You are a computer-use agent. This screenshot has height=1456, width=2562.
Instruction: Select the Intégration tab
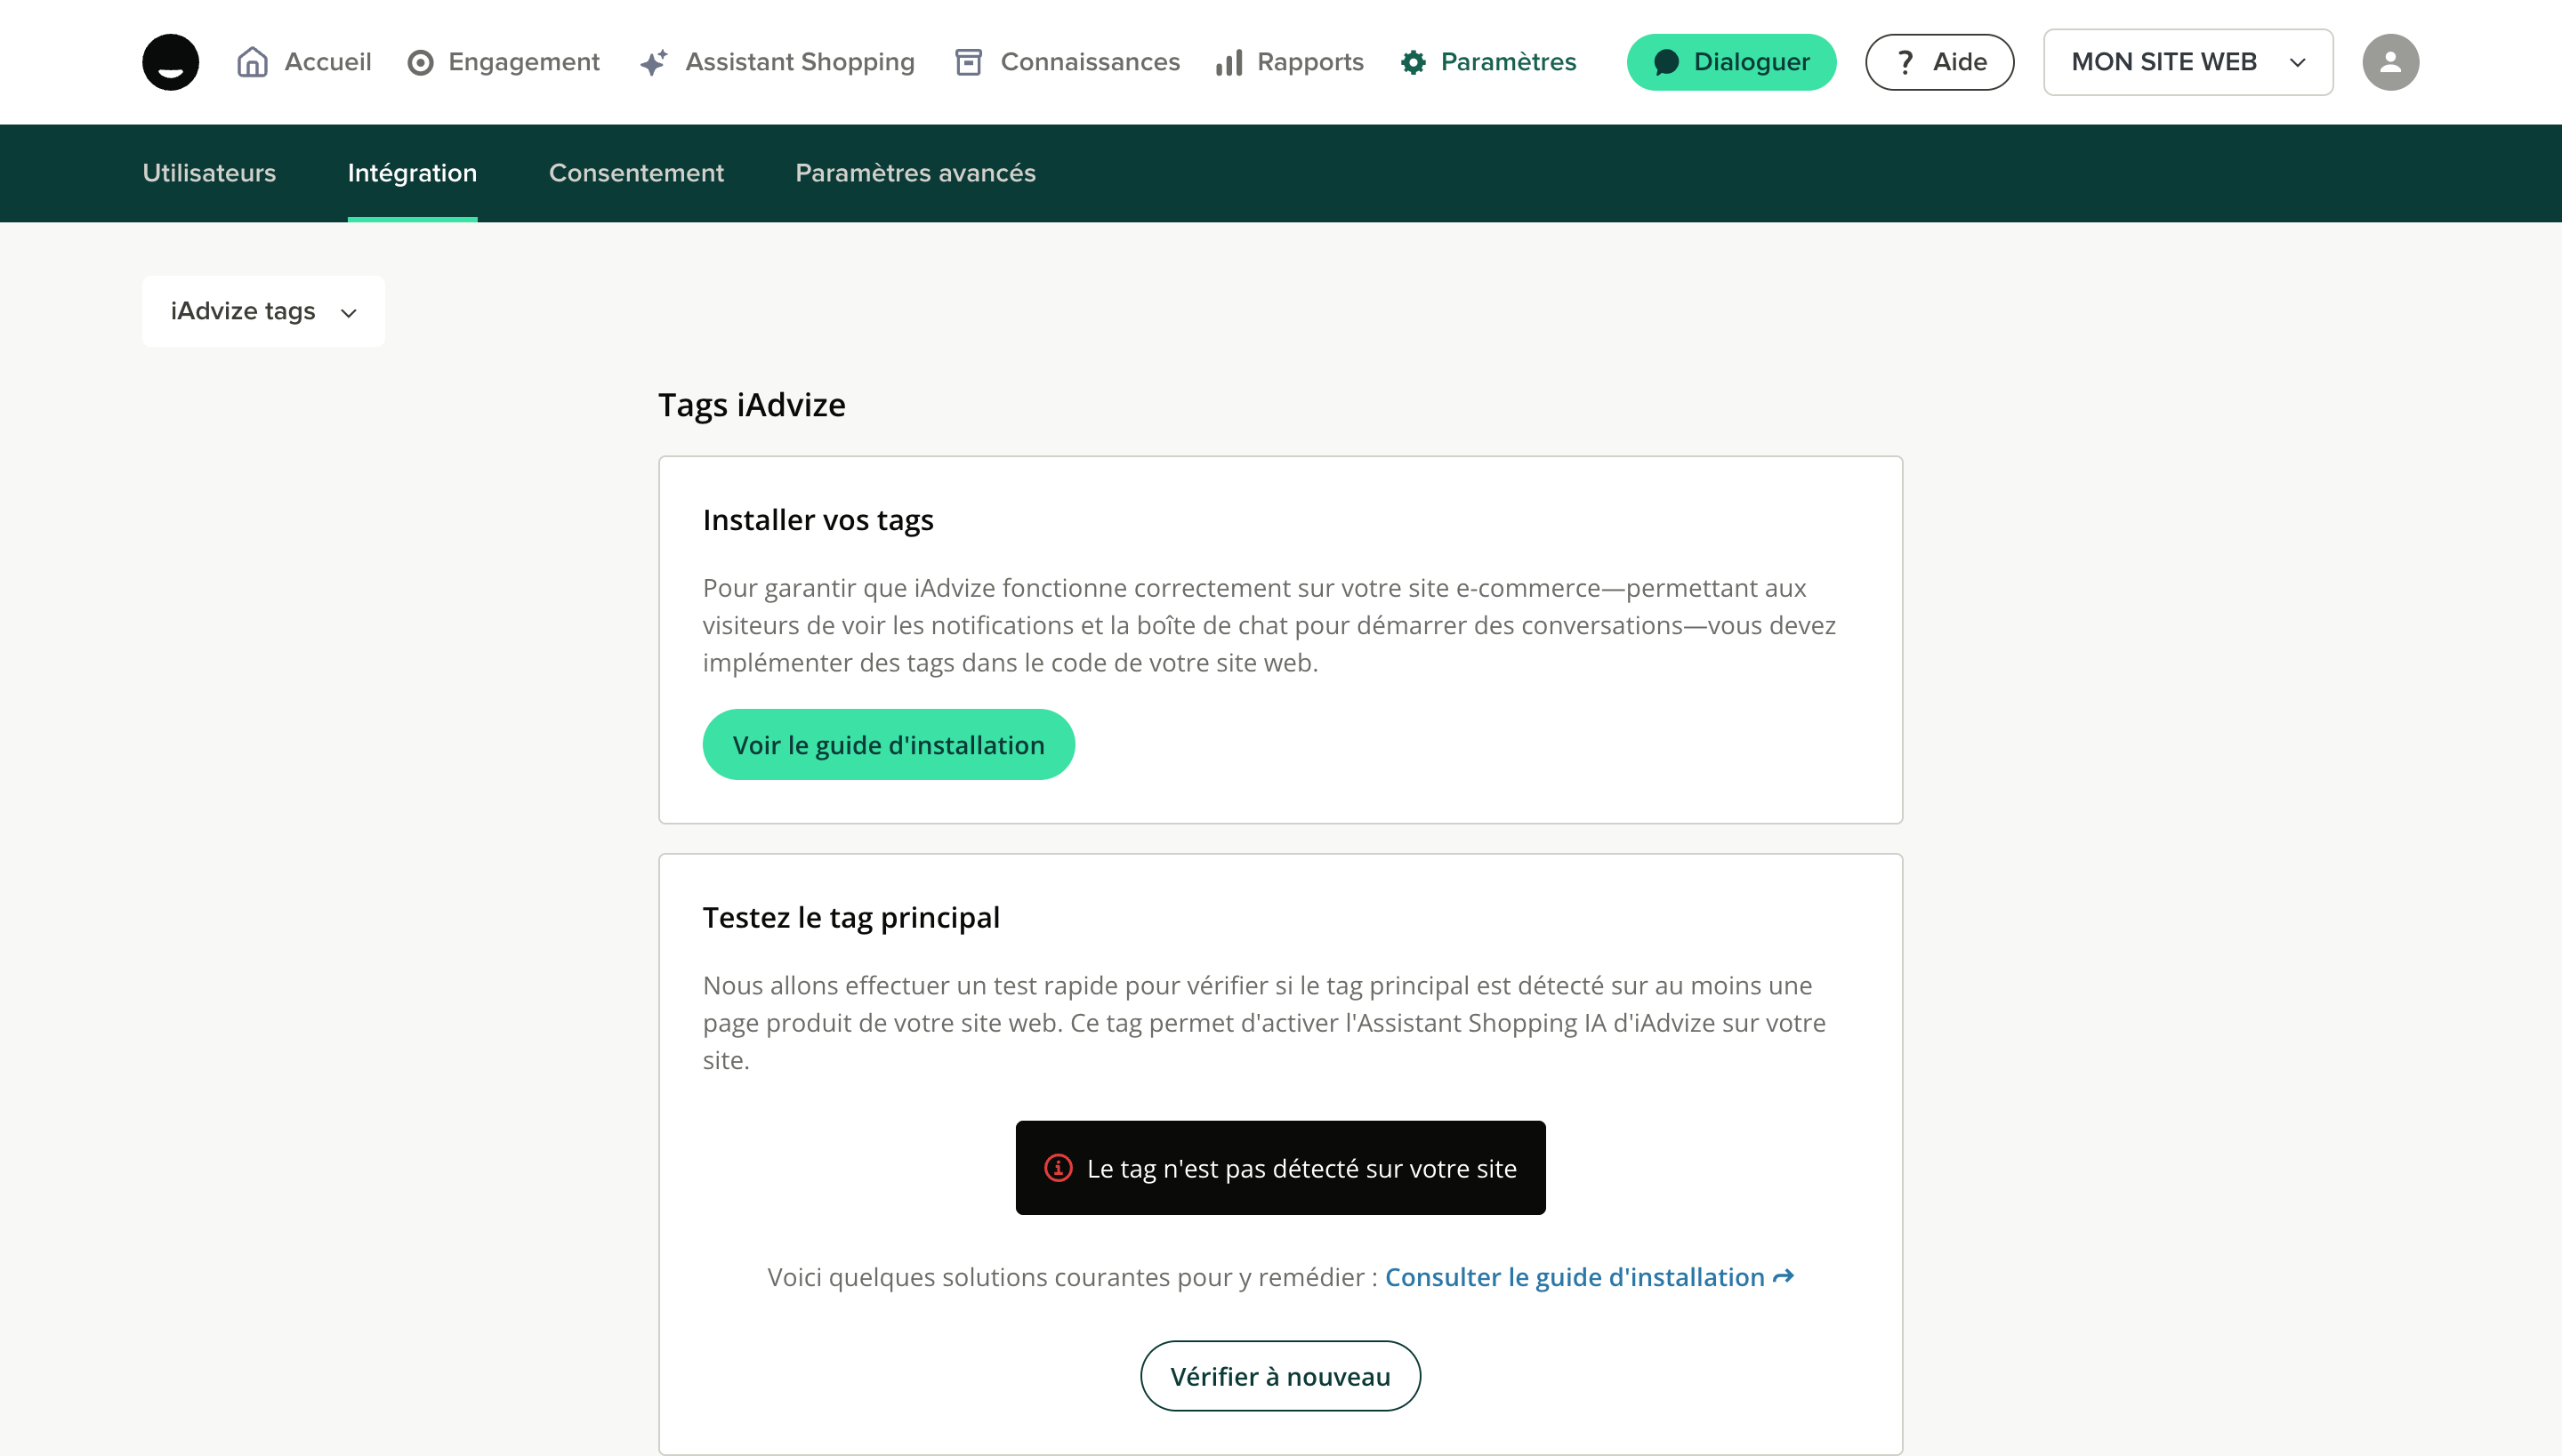tap(412, 173)
